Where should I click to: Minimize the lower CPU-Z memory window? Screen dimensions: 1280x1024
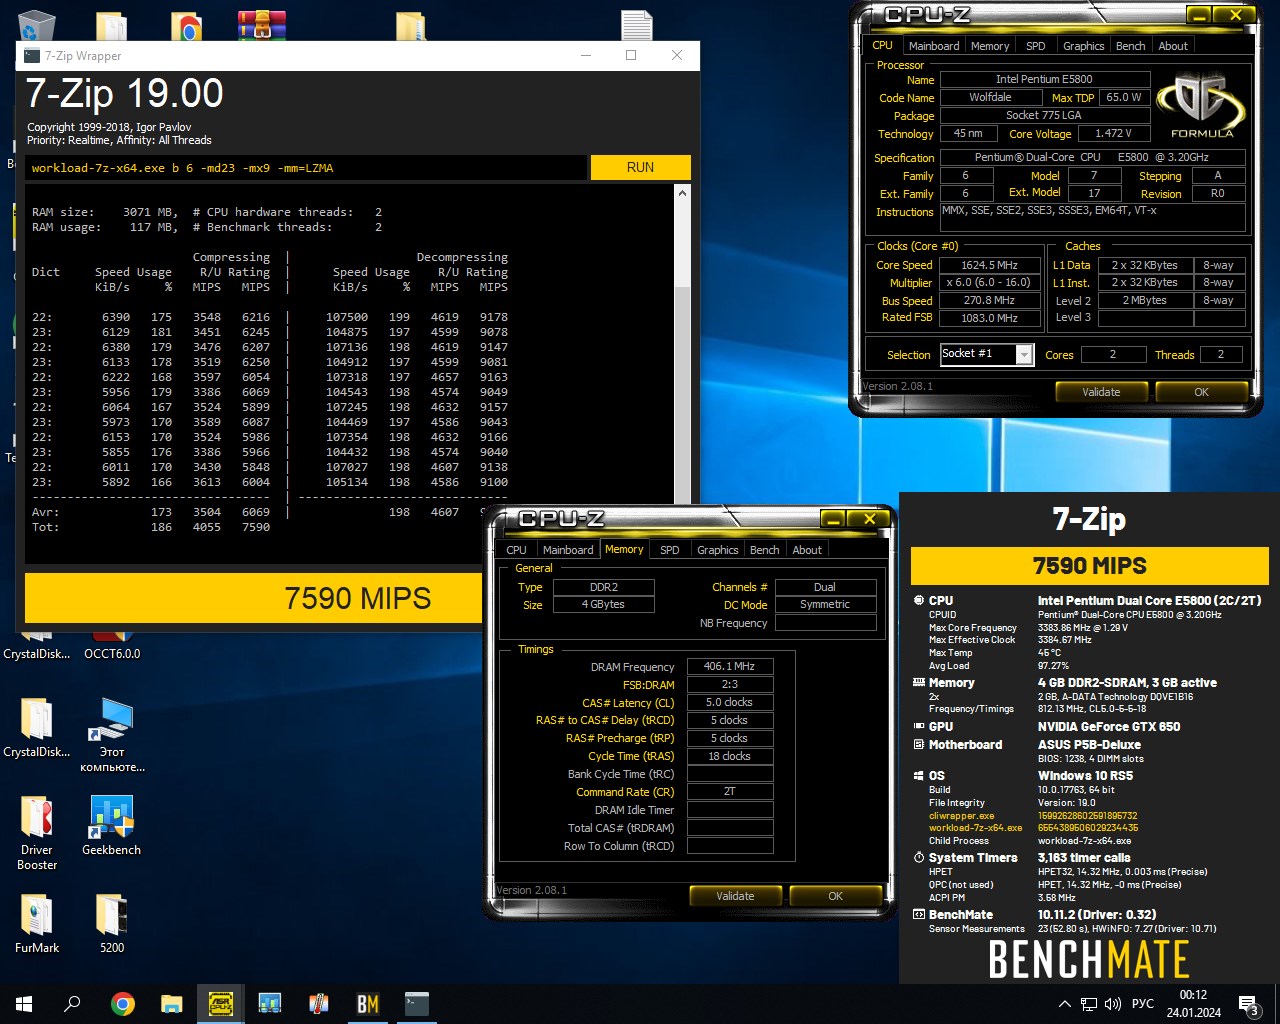(834, 519)
